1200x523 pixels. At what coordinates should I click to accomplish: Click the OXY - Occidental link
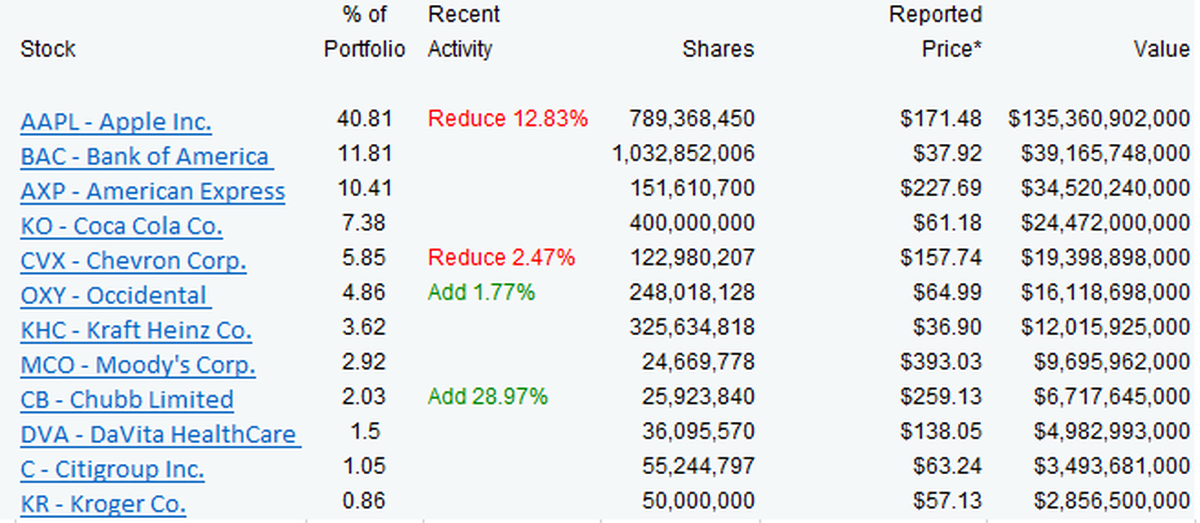pyautogui.click(x=114, y=296)
